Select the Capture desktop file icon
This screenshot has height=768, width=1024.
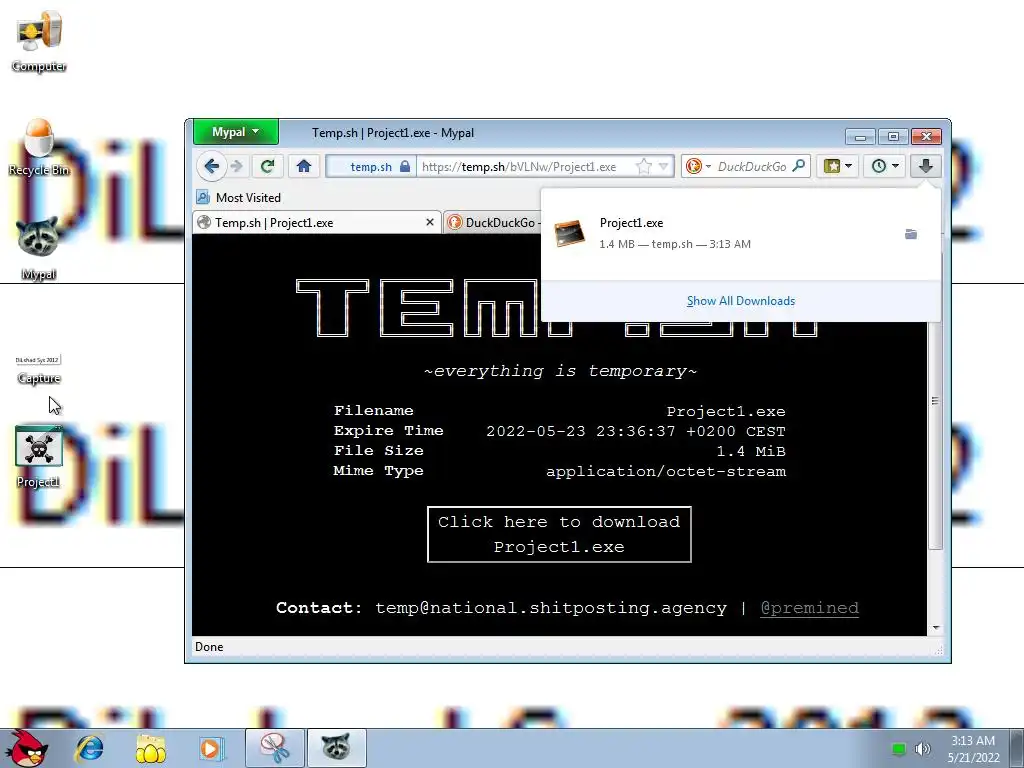point(39,368)
